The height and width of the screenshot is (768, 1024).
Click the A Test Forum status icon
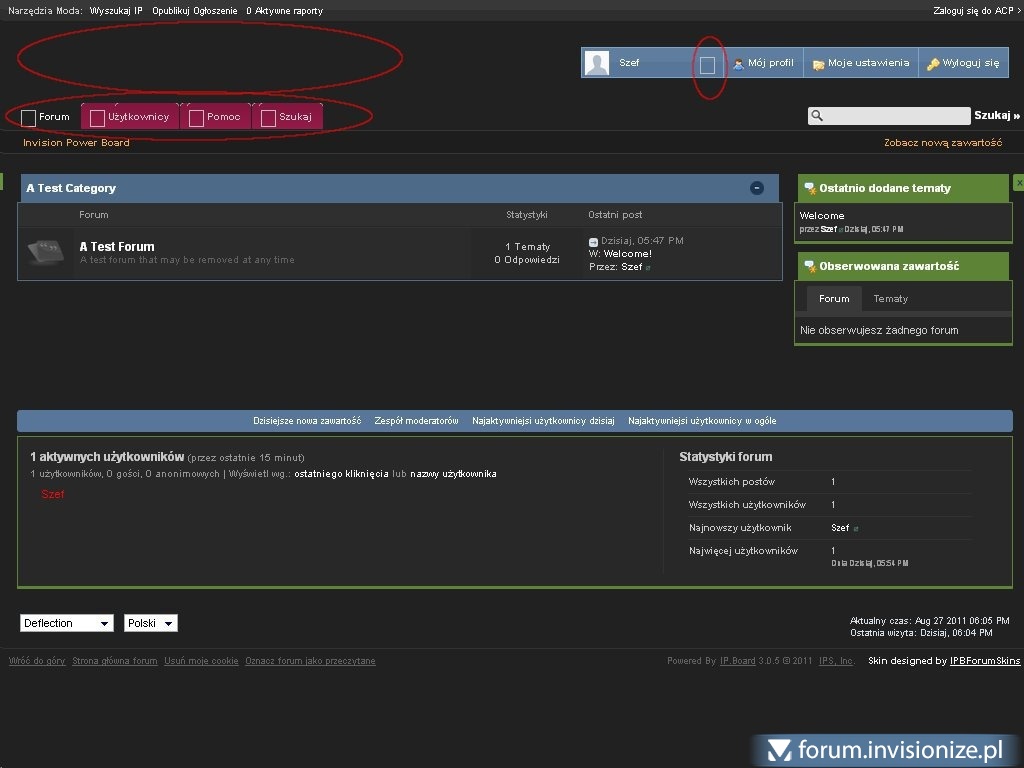coord(45,252)
